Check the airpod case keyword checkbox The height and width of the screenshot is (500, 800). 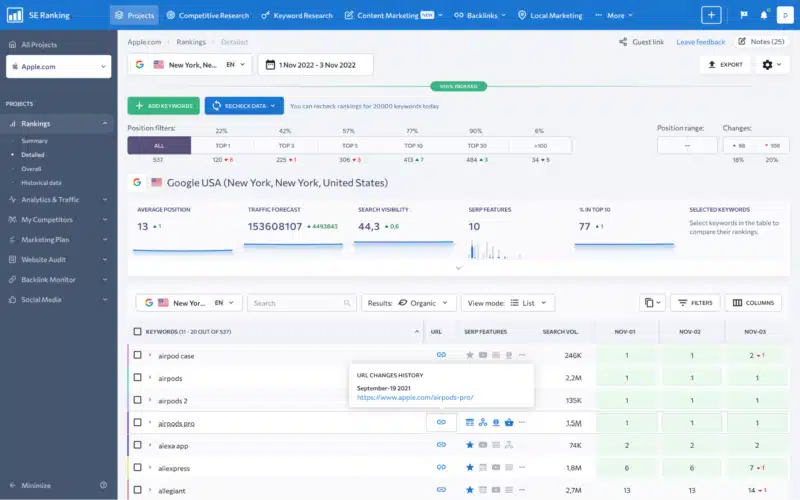138,355
